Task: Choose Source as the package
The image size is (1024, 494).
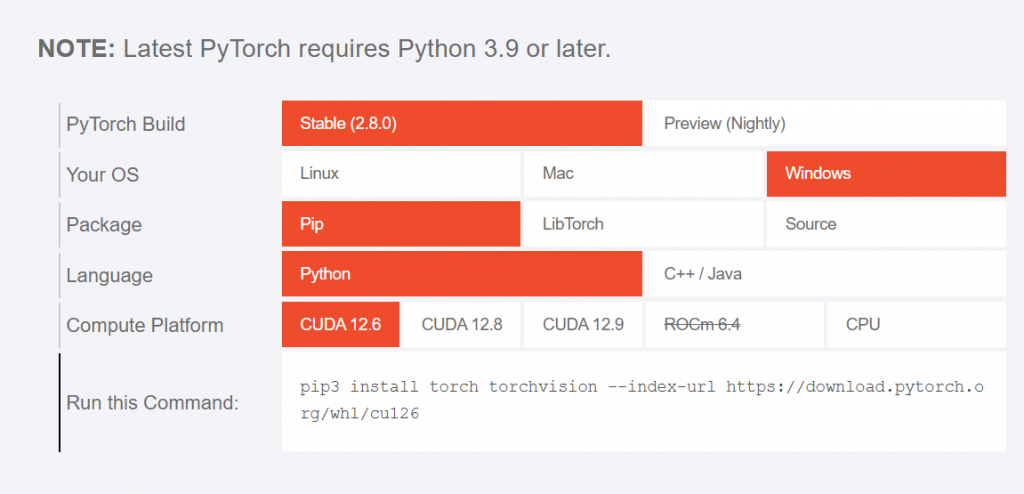Action: 885,224
